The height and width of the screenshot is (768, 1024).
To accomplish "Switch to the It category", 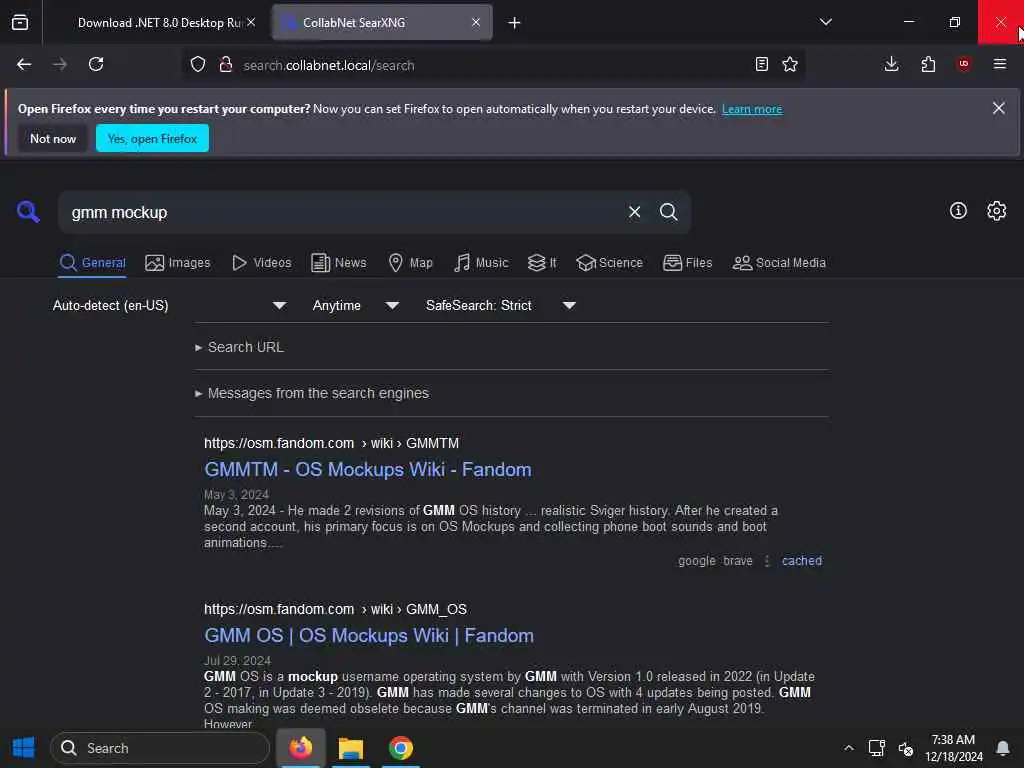I will 542,263.
